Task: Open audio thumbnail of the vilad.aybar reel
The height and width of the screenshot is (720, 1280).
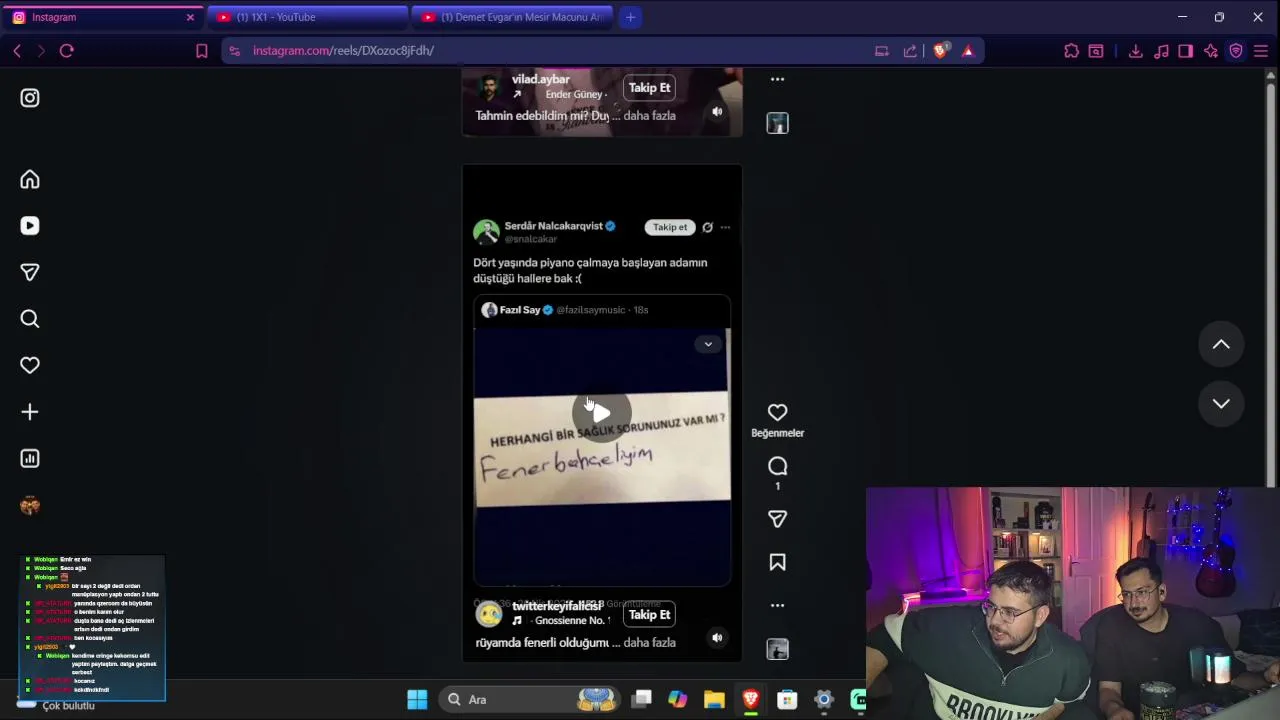Action: [777, 123]
